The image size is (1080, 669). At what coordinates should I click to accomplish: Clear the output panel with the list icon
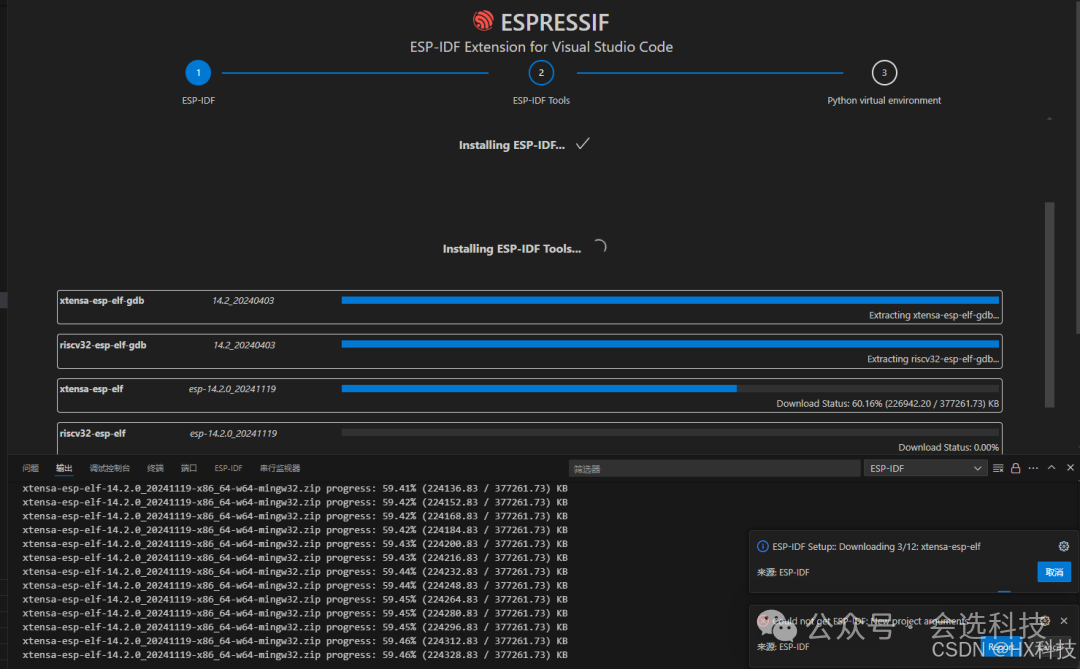pos(998,469)
